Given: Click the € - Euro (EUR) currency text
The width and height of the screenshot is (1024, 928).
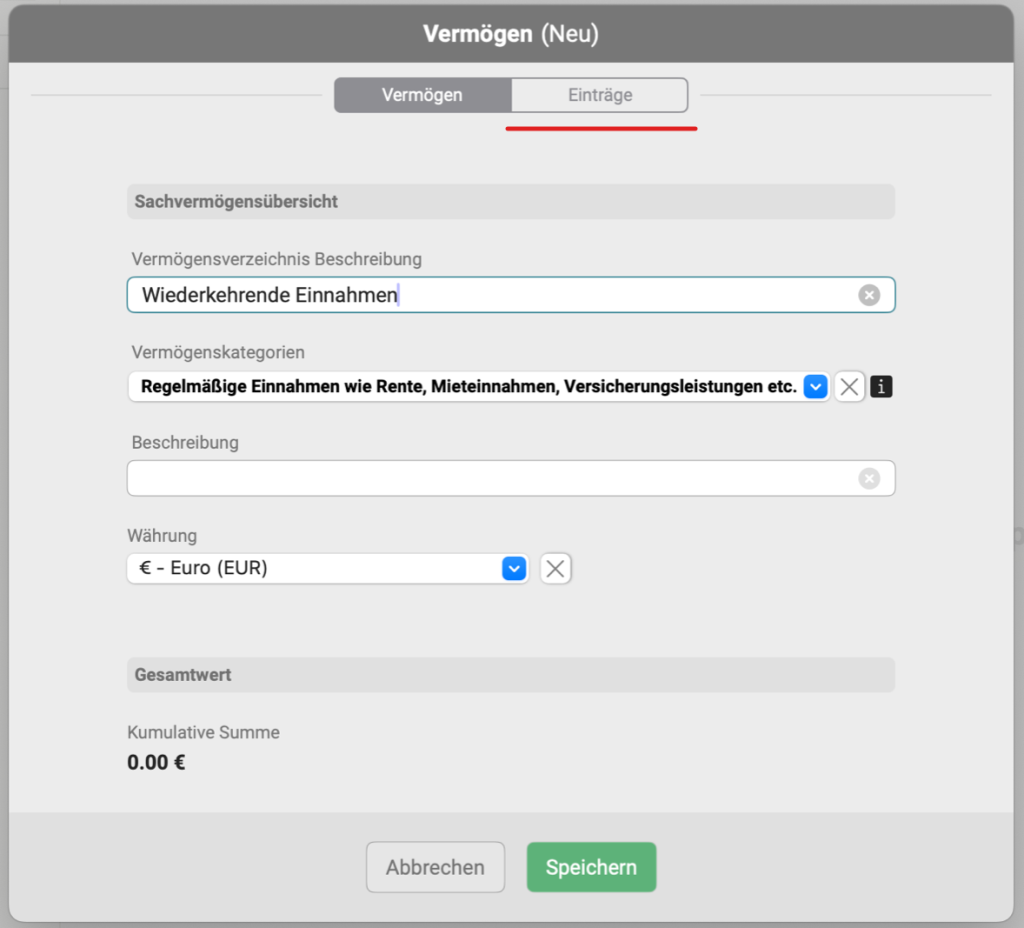Looking at the screenshot, I should click(x=204, y=569).
